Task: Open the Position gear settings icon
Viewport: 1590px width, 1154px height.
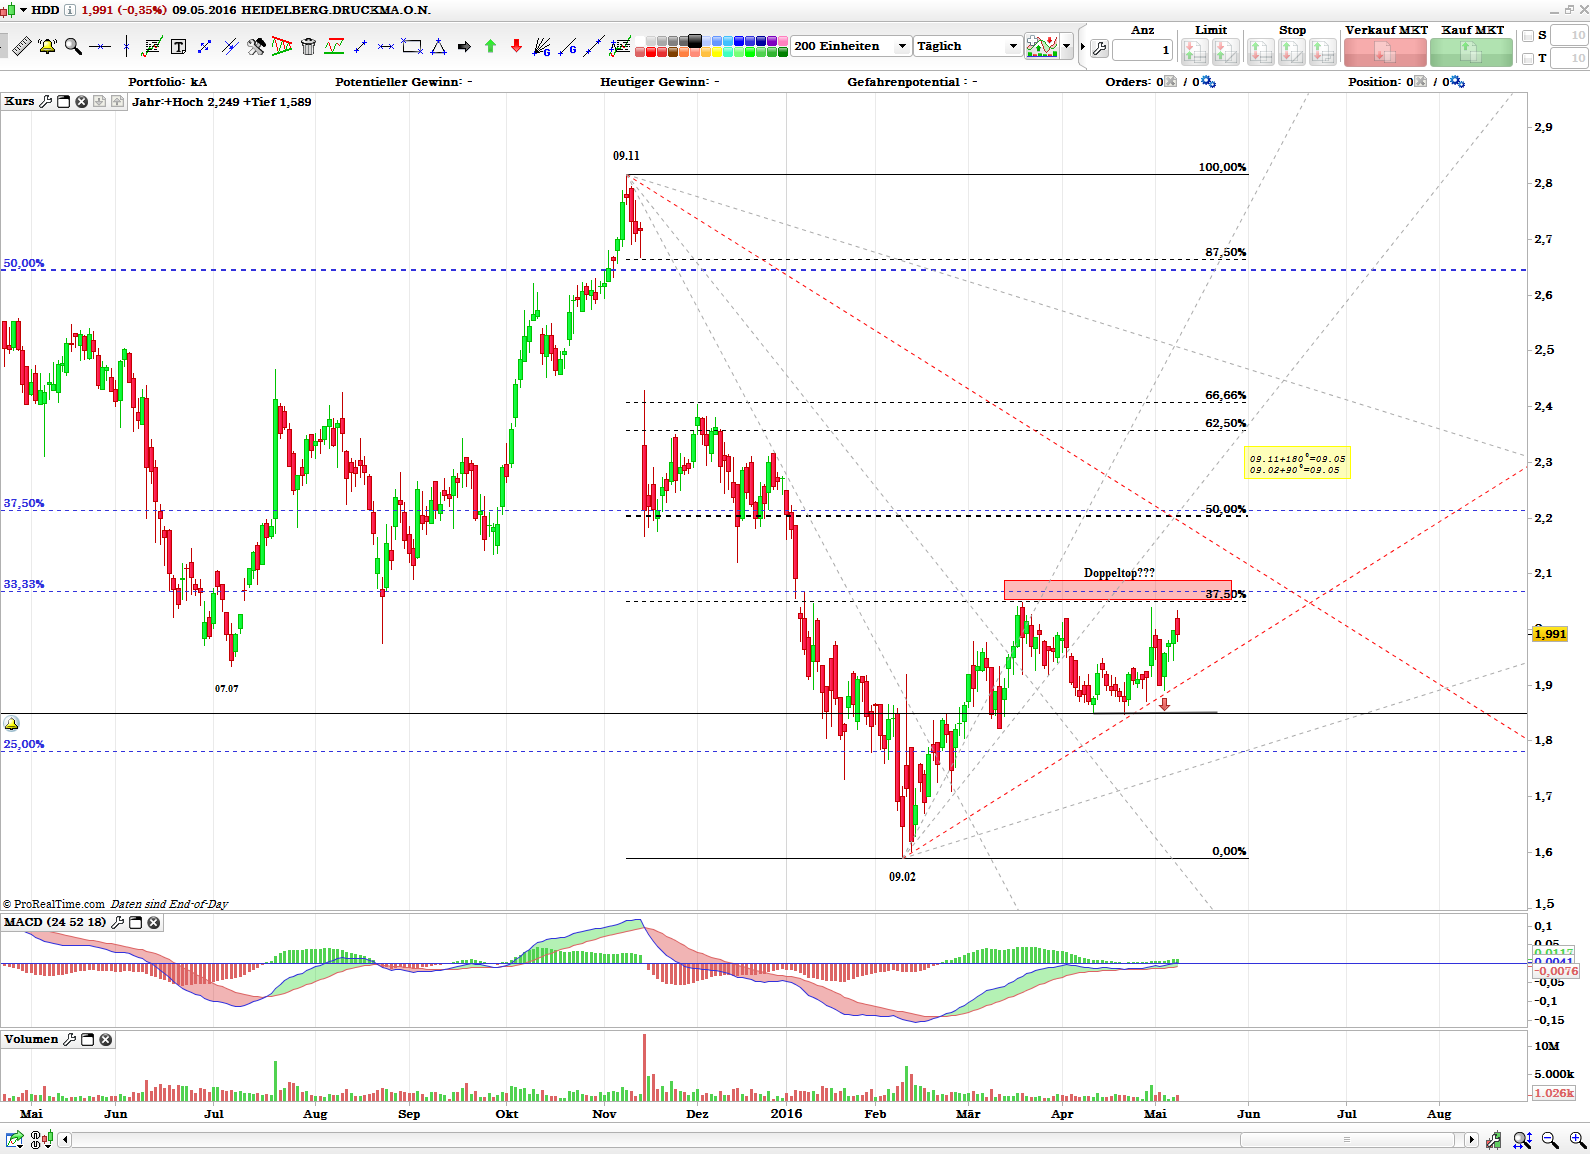Action: 1458,82
